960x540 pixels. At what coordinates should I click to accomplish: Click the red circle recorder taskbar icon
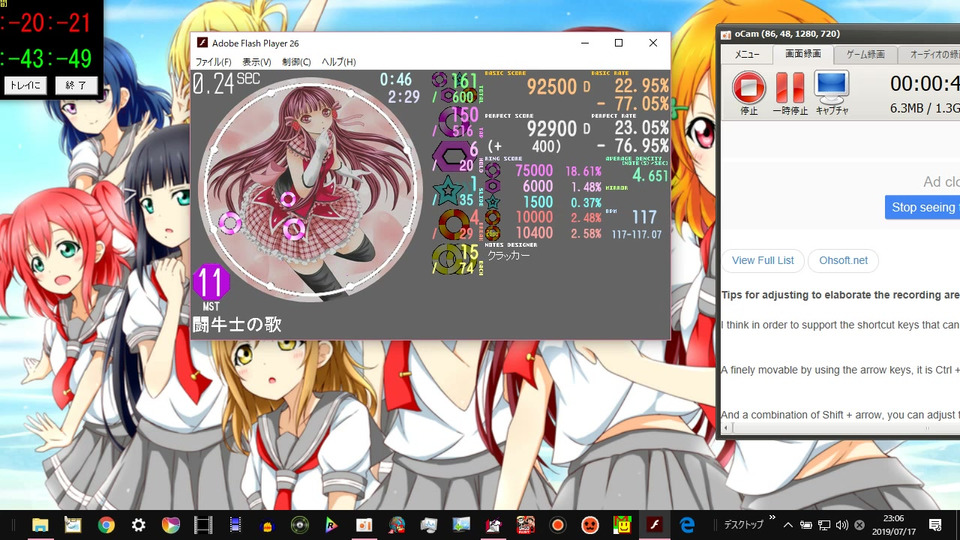point(557,525)
